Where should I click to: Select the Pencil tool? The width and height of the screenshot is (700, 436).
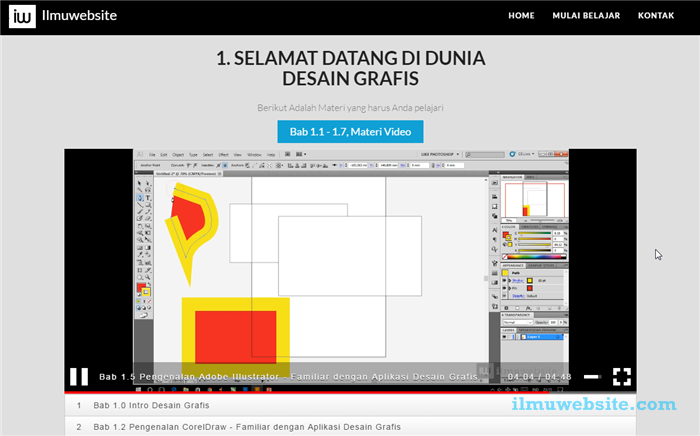(x=148, y=211)
